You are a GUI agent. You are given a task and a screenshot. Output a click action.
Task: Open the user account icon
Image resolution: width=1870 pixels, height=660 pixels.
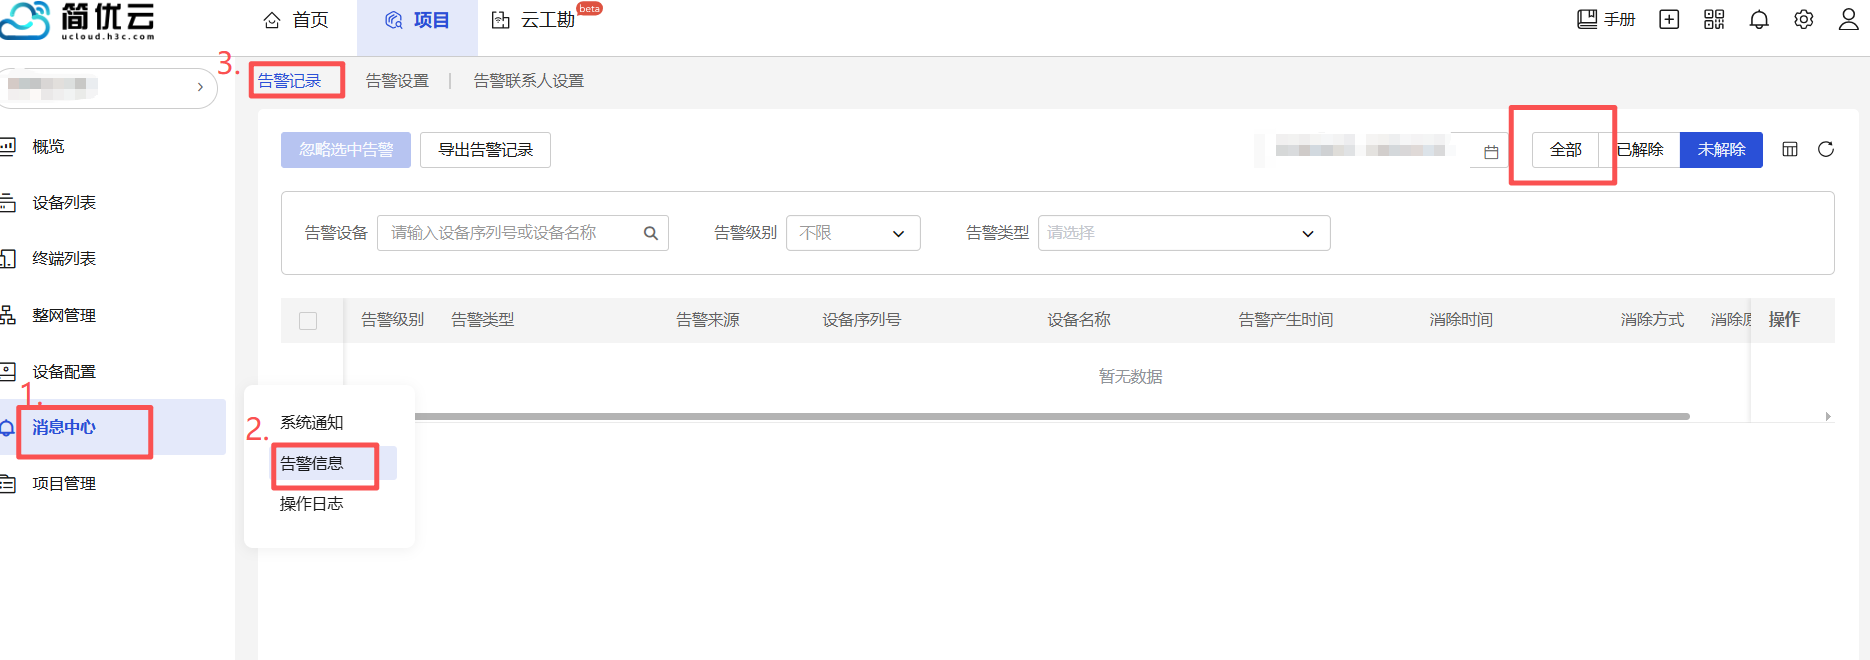1848,20
